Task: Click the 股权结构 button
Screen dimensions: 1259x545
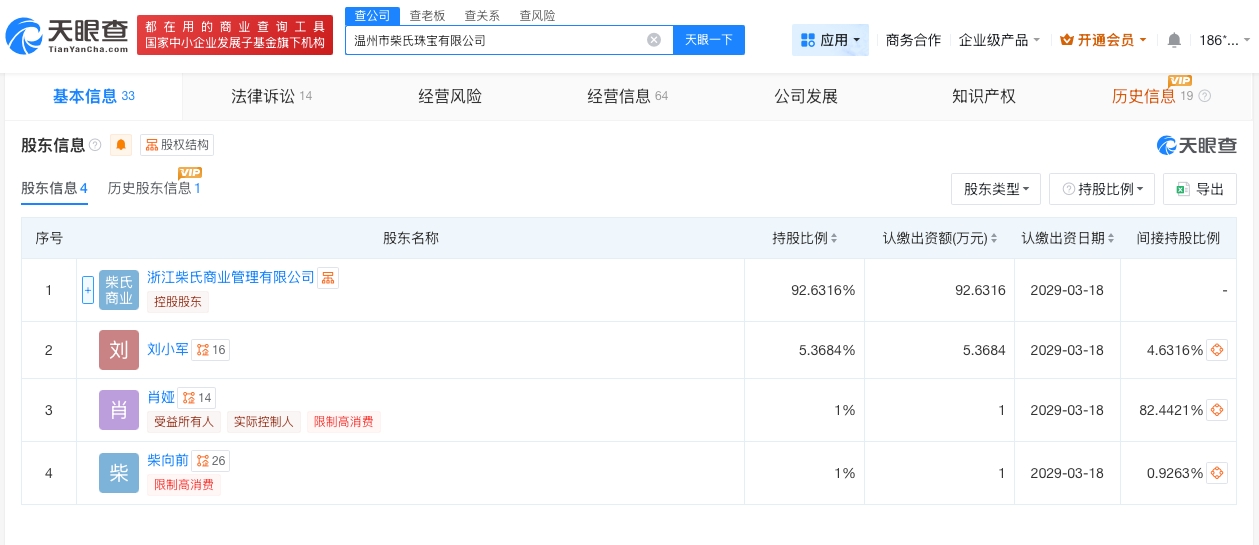Action: click(x=177, y=145)
